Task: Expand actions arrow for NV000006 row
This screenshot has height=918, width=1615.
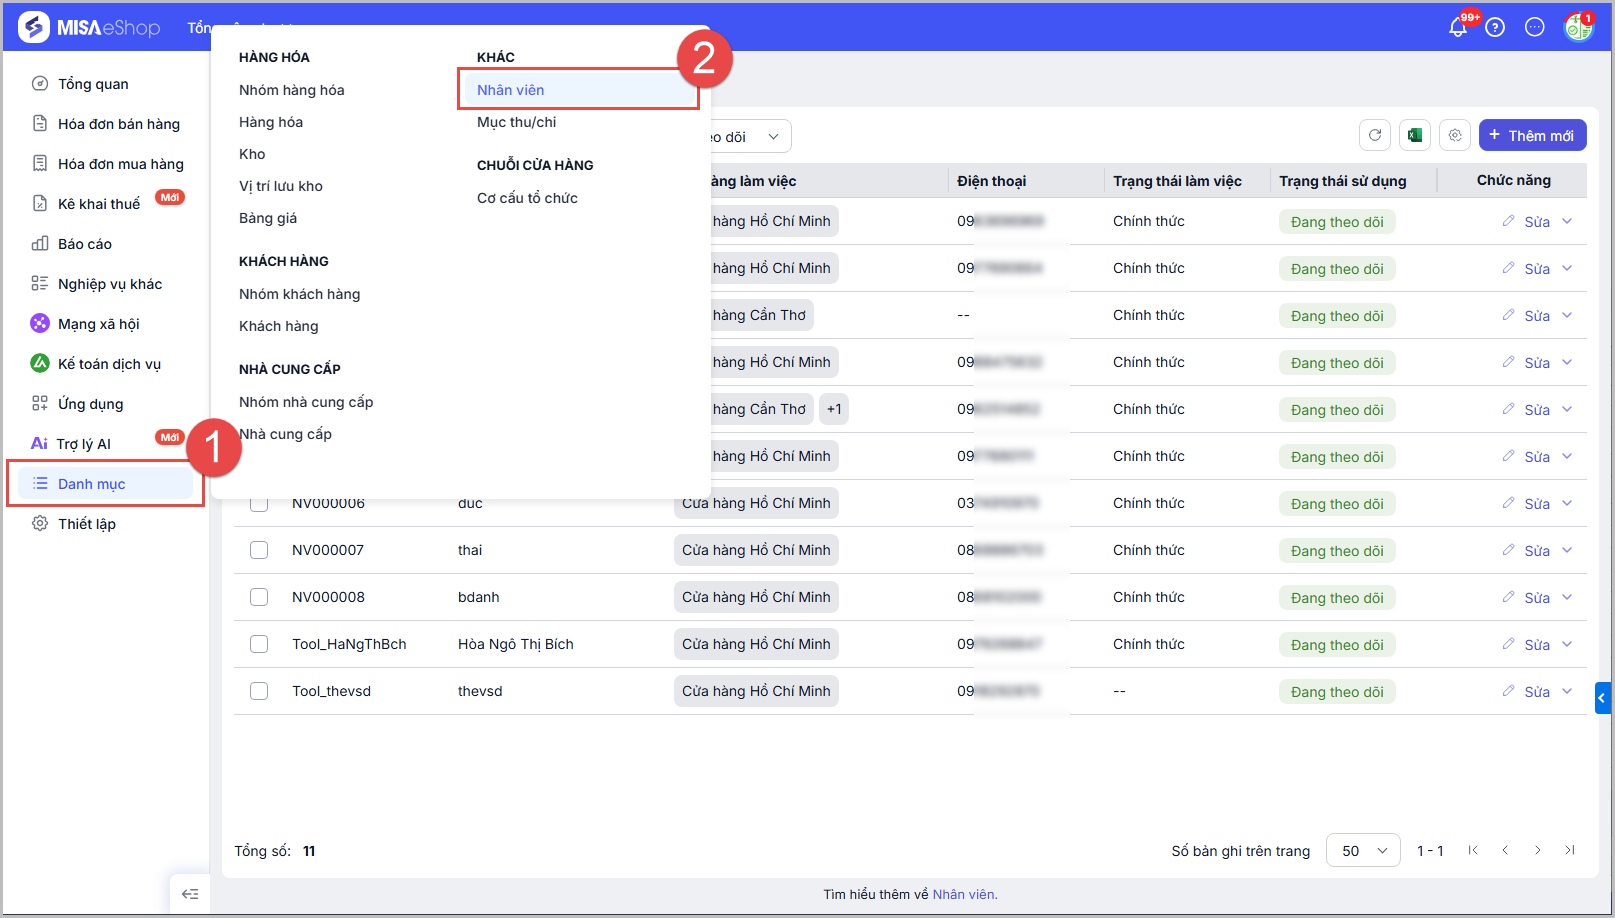Action: 1567,503
